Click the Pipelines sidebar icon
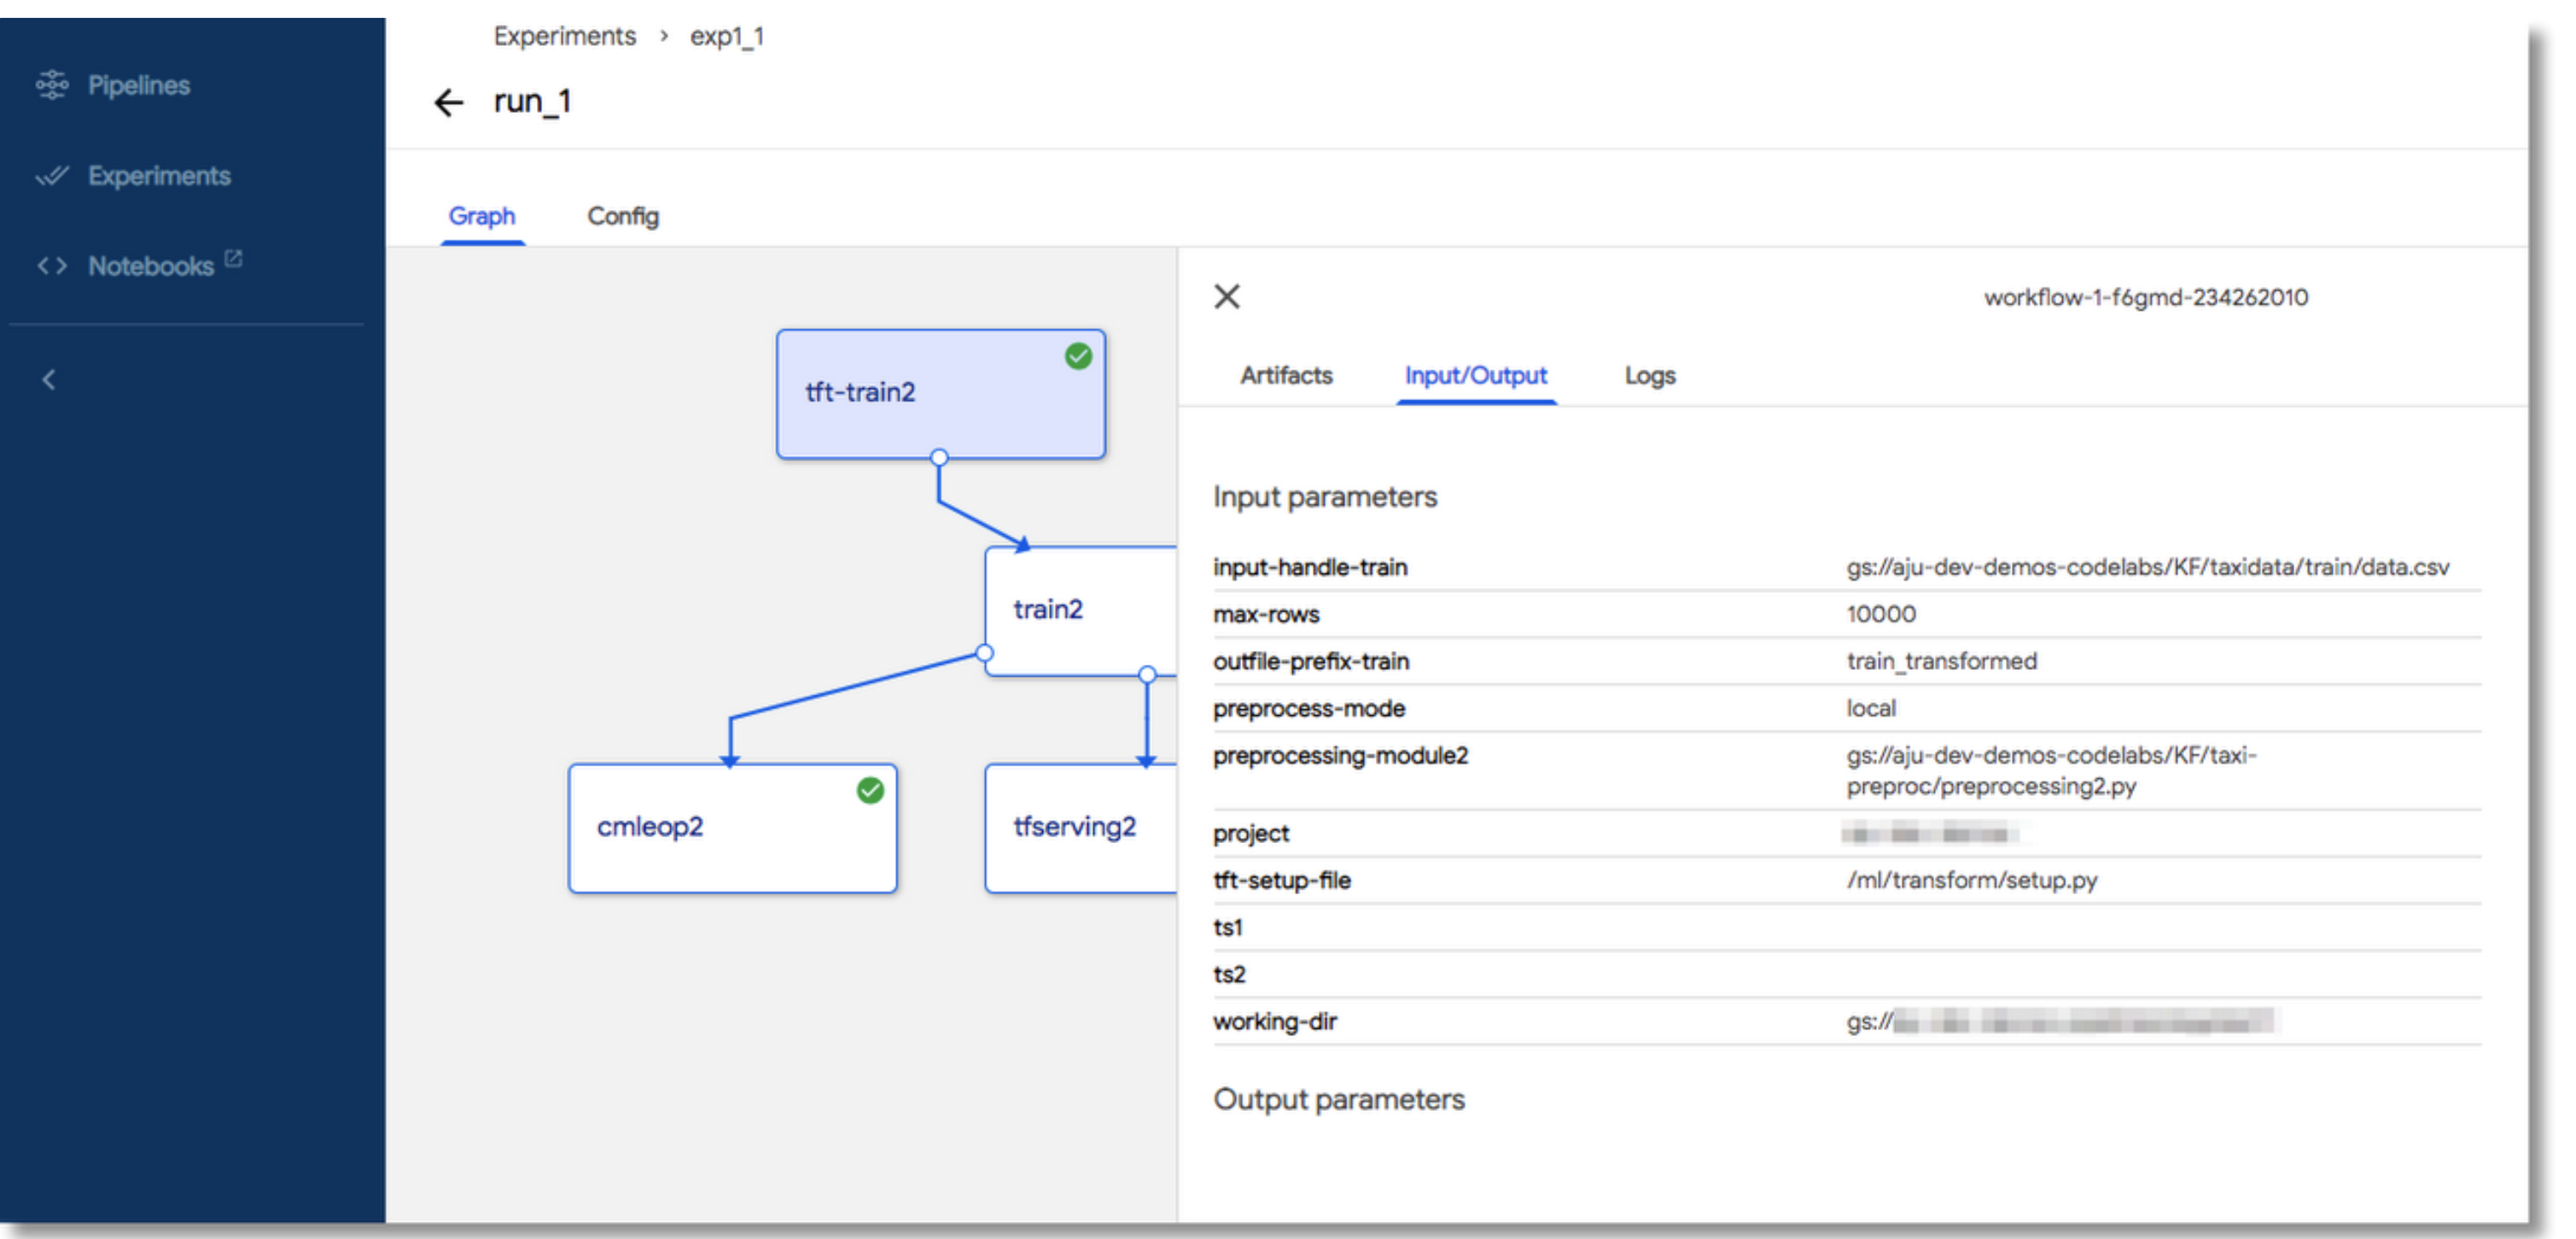 click(52, 85)
